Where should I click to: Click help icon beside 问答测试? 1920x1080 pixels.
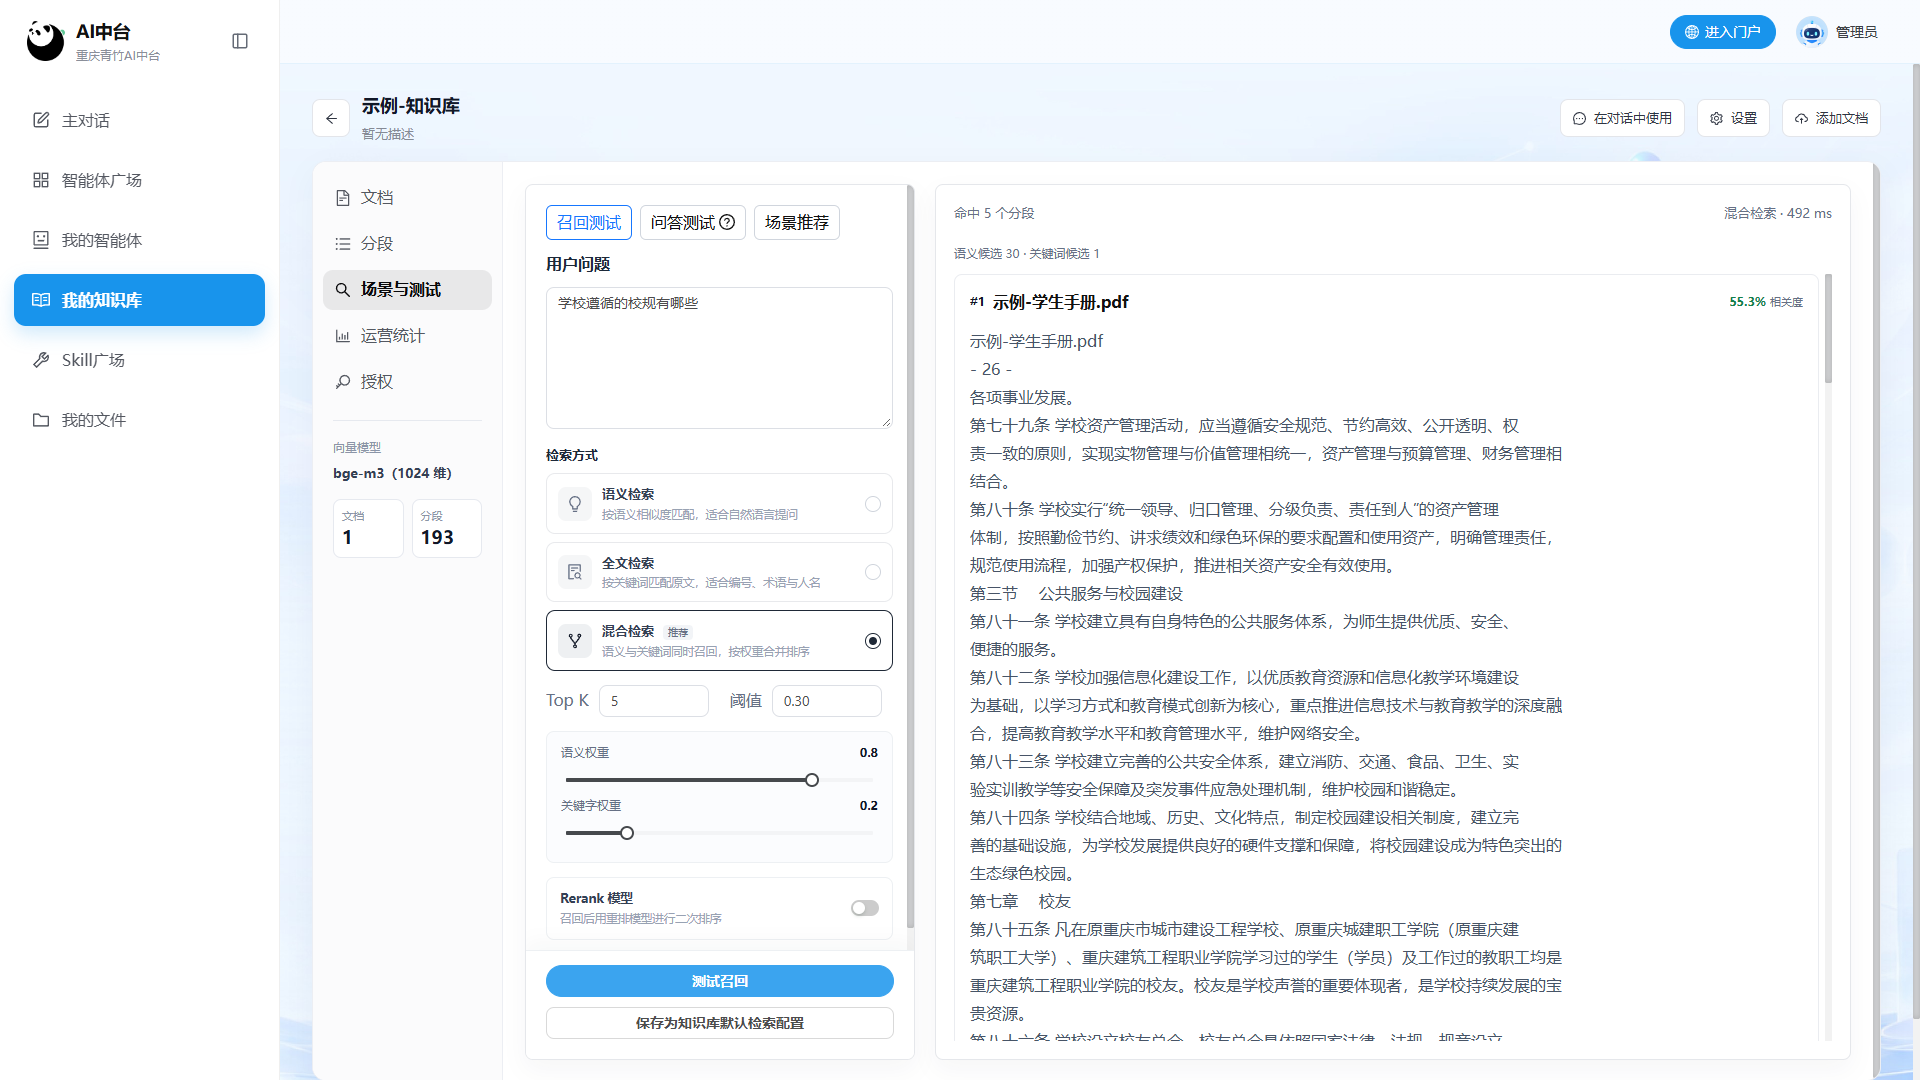pyautogui.click(x=727, y=222)
